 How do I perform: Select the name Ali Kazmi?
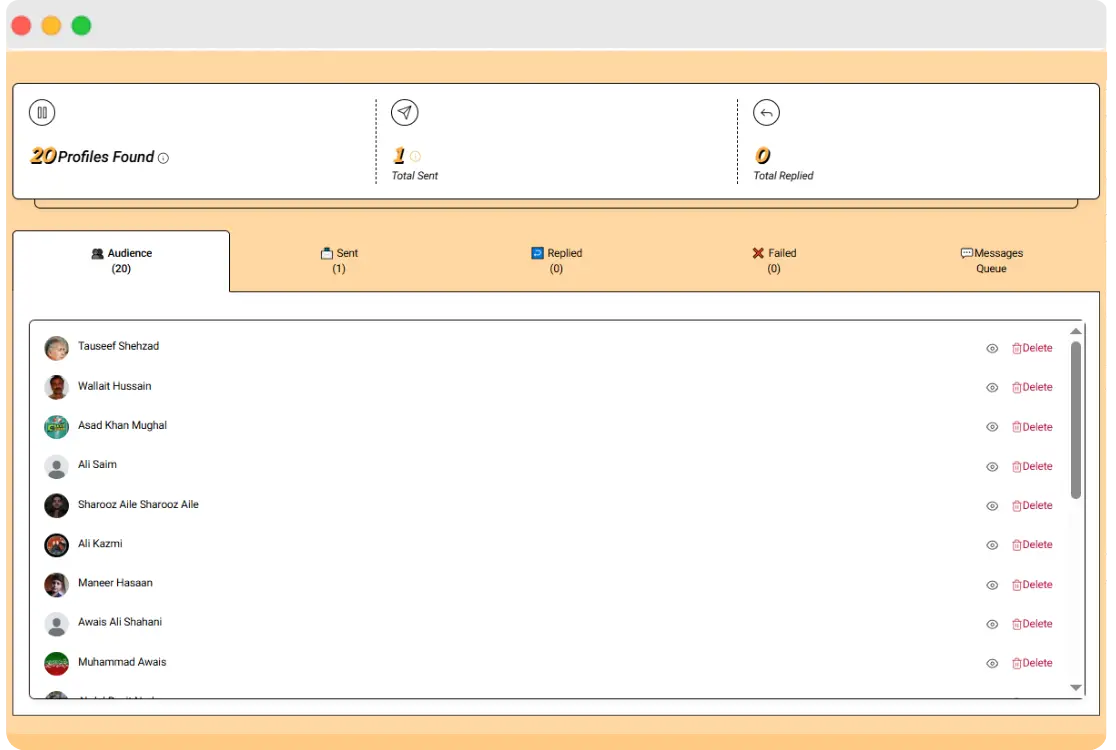[x=100, y=543]
